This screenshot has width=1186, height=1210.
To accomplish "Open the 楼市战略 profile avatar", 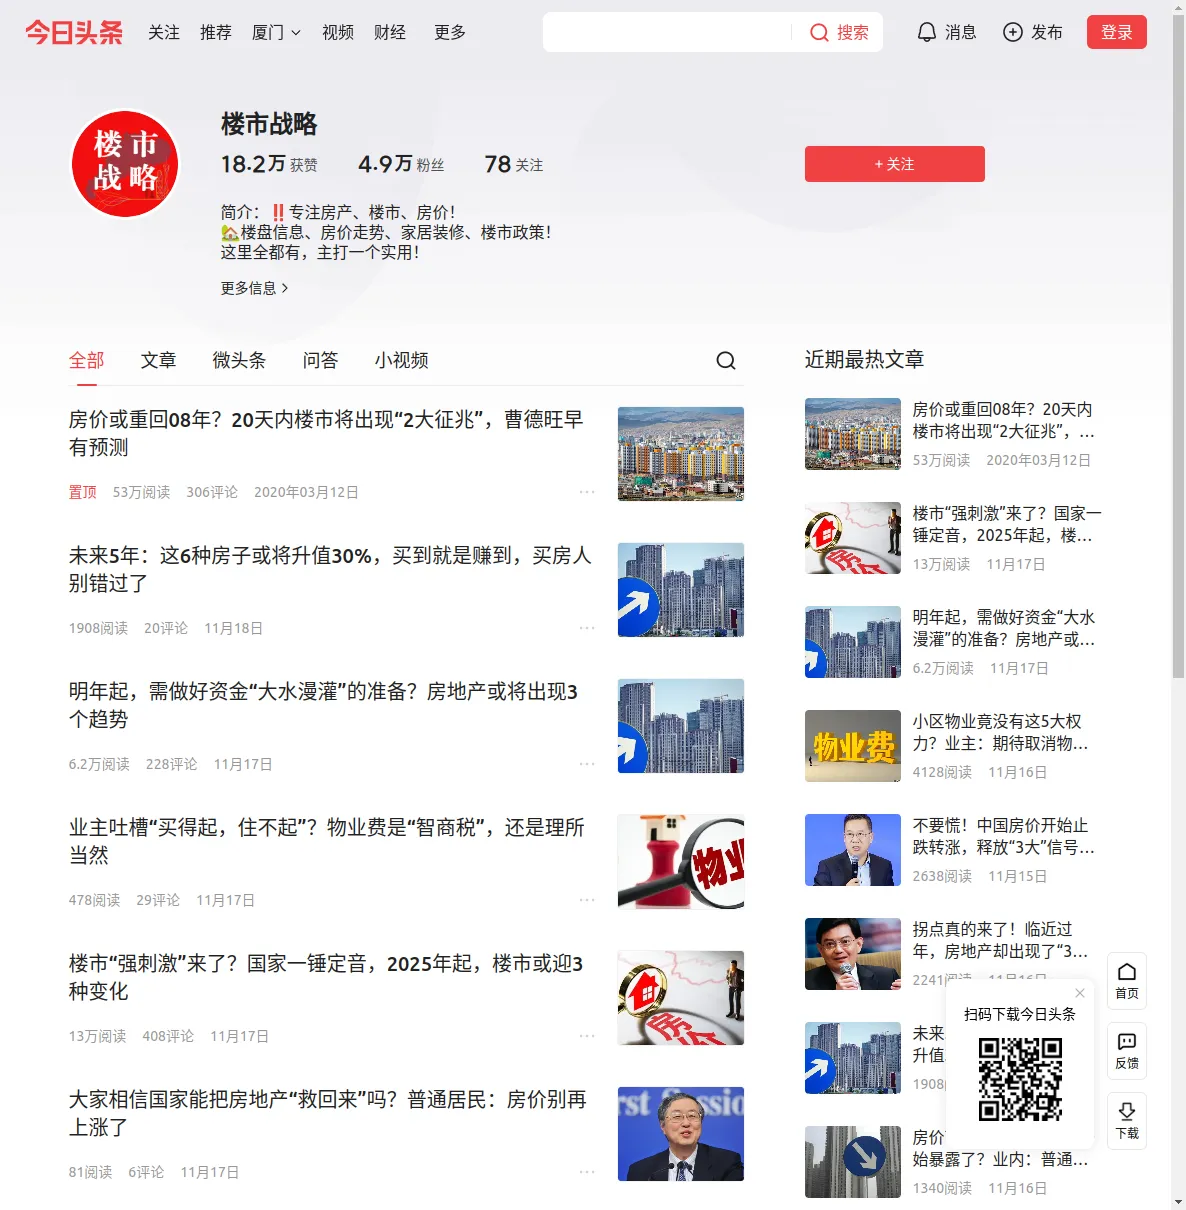I will coord(125,164).
